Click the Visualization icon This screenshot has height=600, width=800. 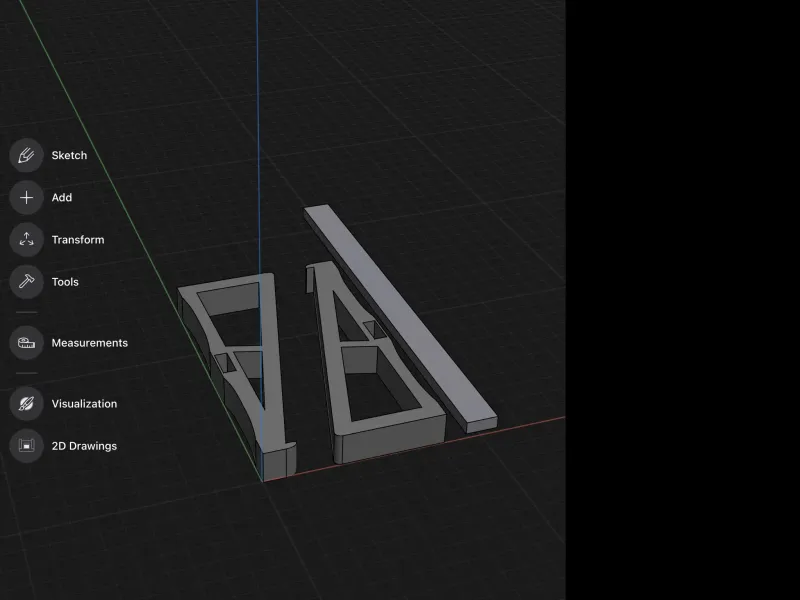pyautogui.click(x=27, y=404)
